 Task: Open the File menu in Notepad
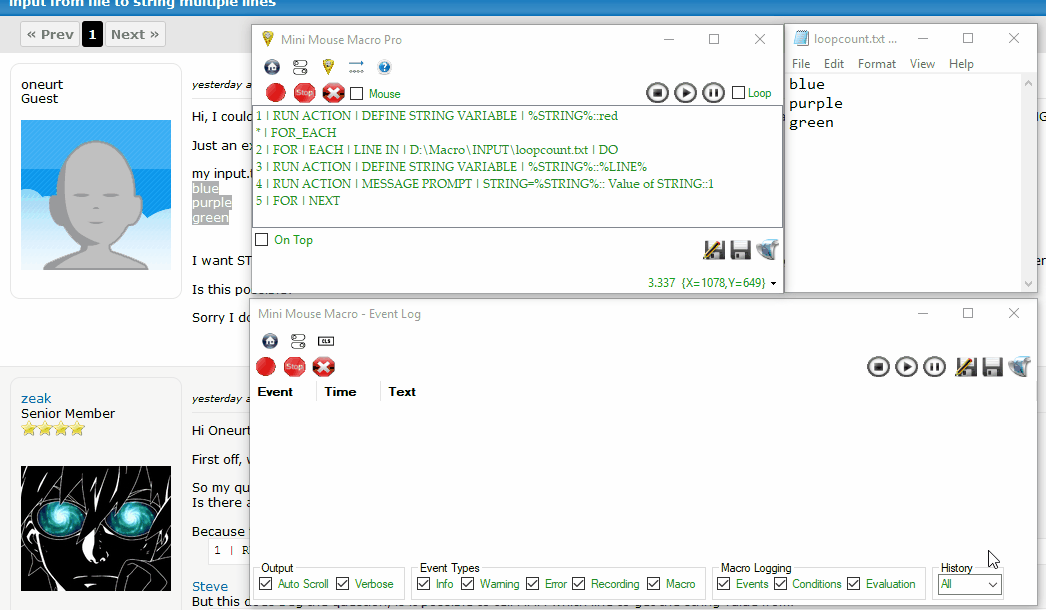coord(801,63)
